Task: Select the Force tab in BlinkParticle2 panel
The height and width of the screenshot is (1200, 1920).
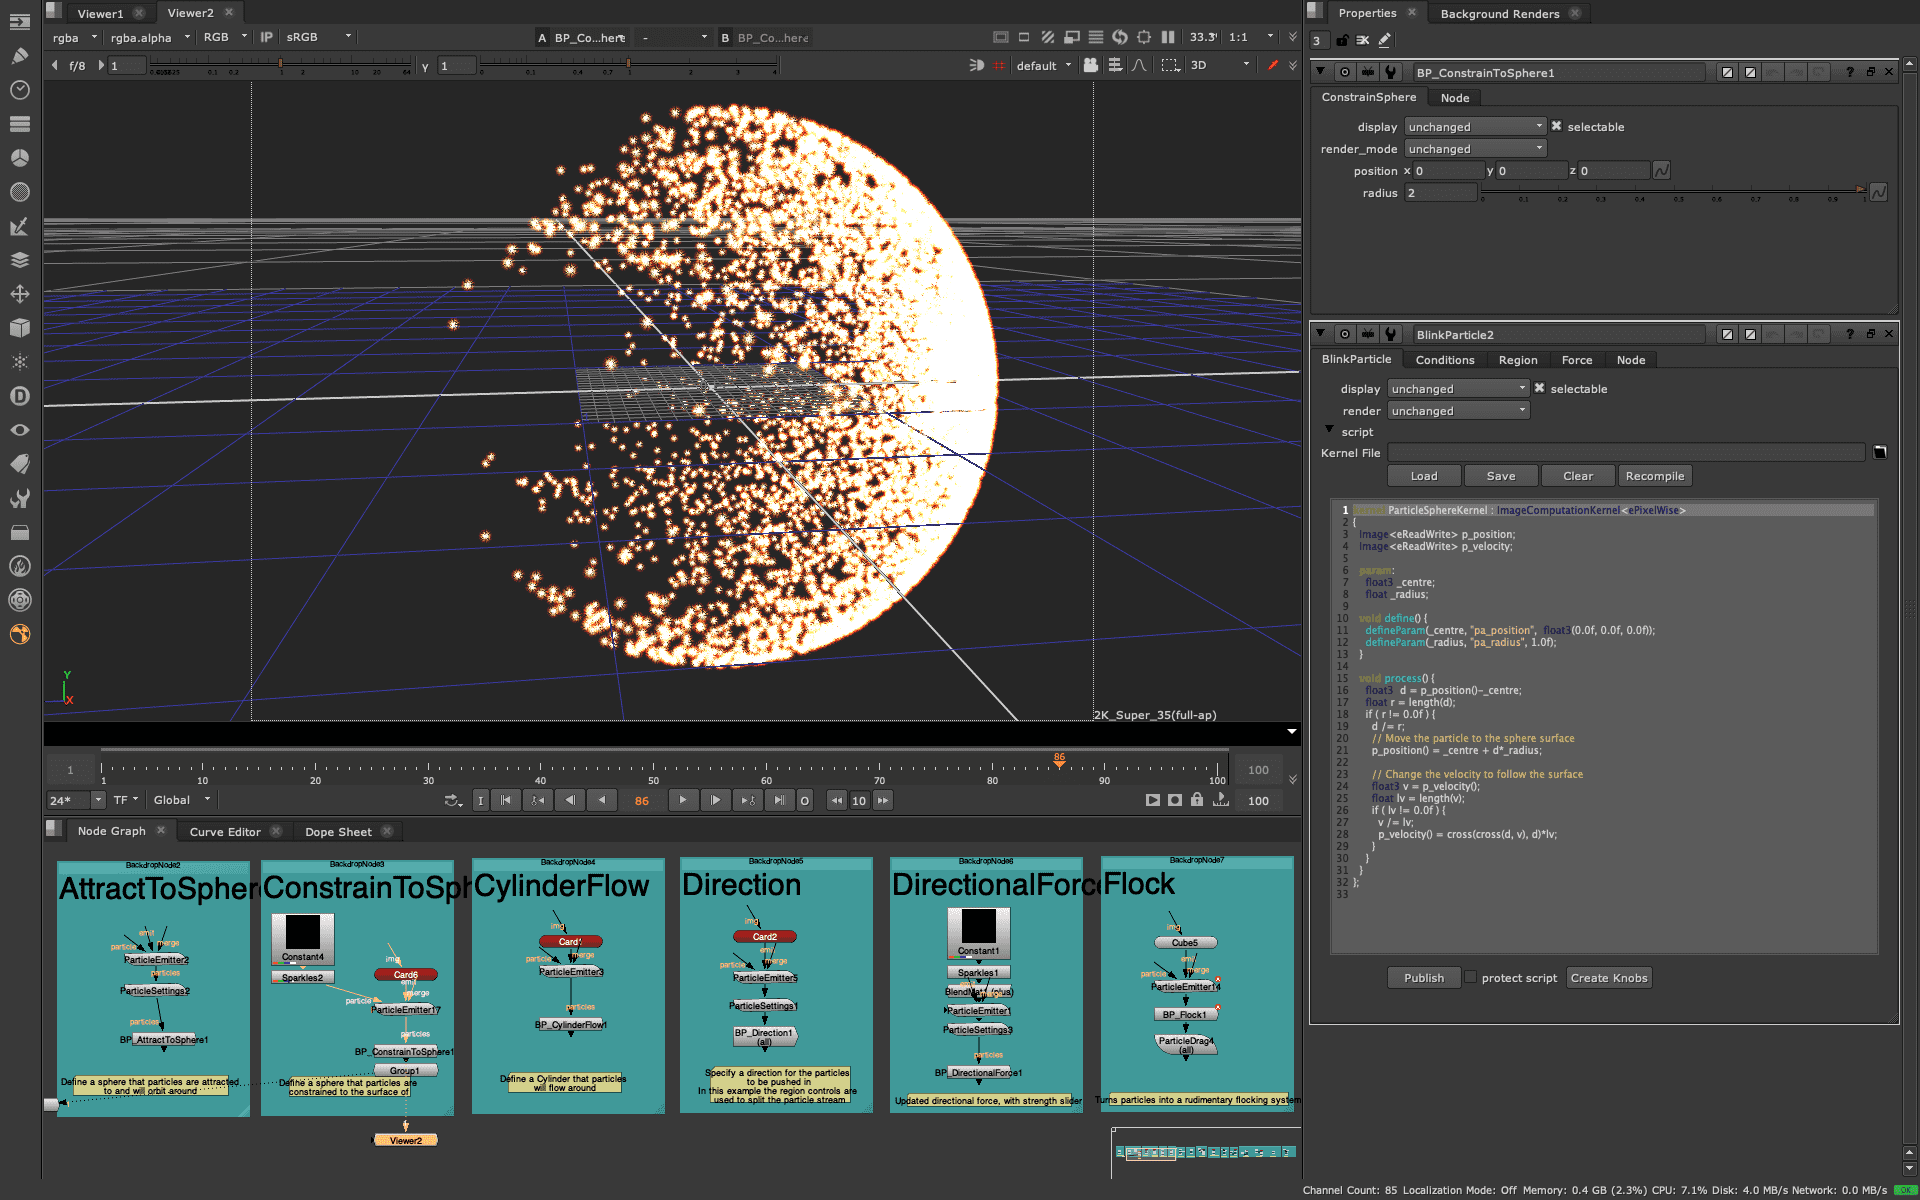Action: 1579,359
